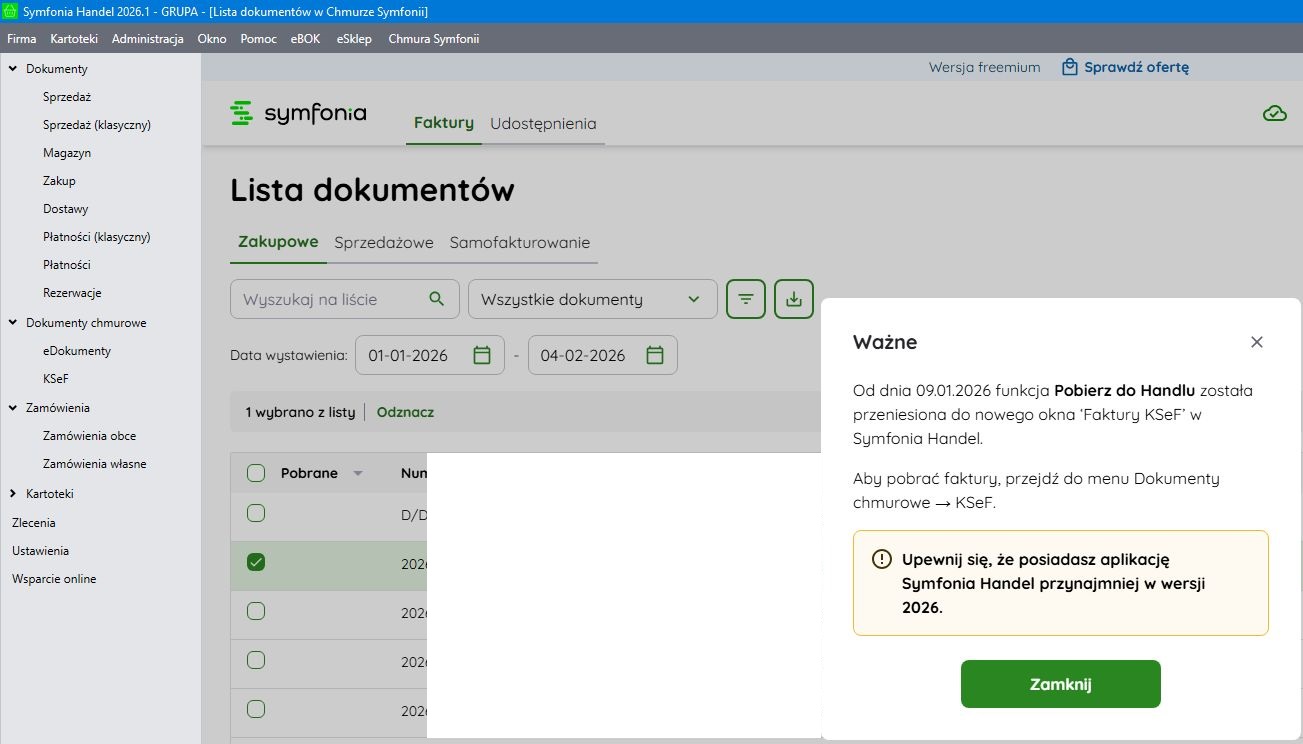
Task: Open calendar for start date 01-01-2026
Action: (482, 355)
